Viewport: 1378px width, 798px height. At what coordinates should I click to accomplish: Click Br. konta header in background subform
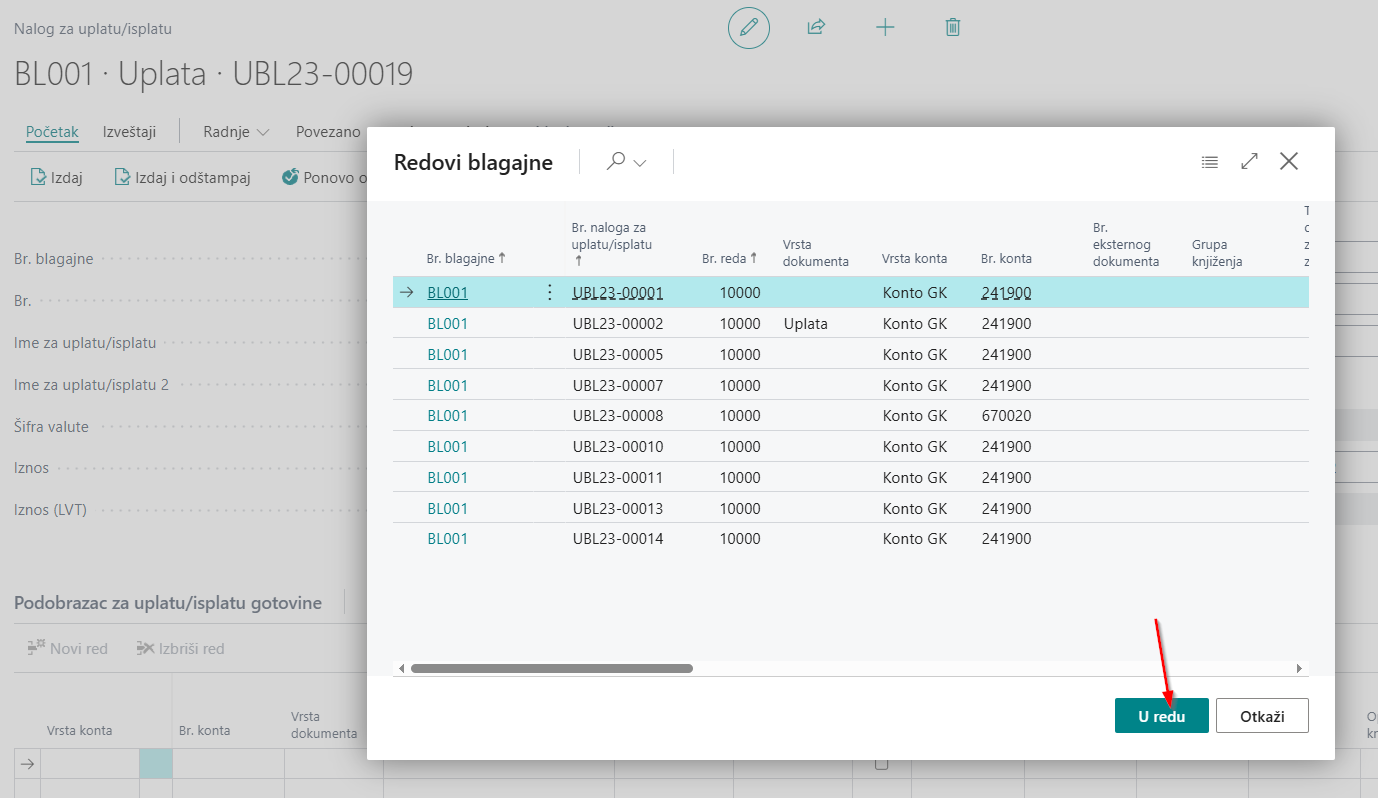204,731
